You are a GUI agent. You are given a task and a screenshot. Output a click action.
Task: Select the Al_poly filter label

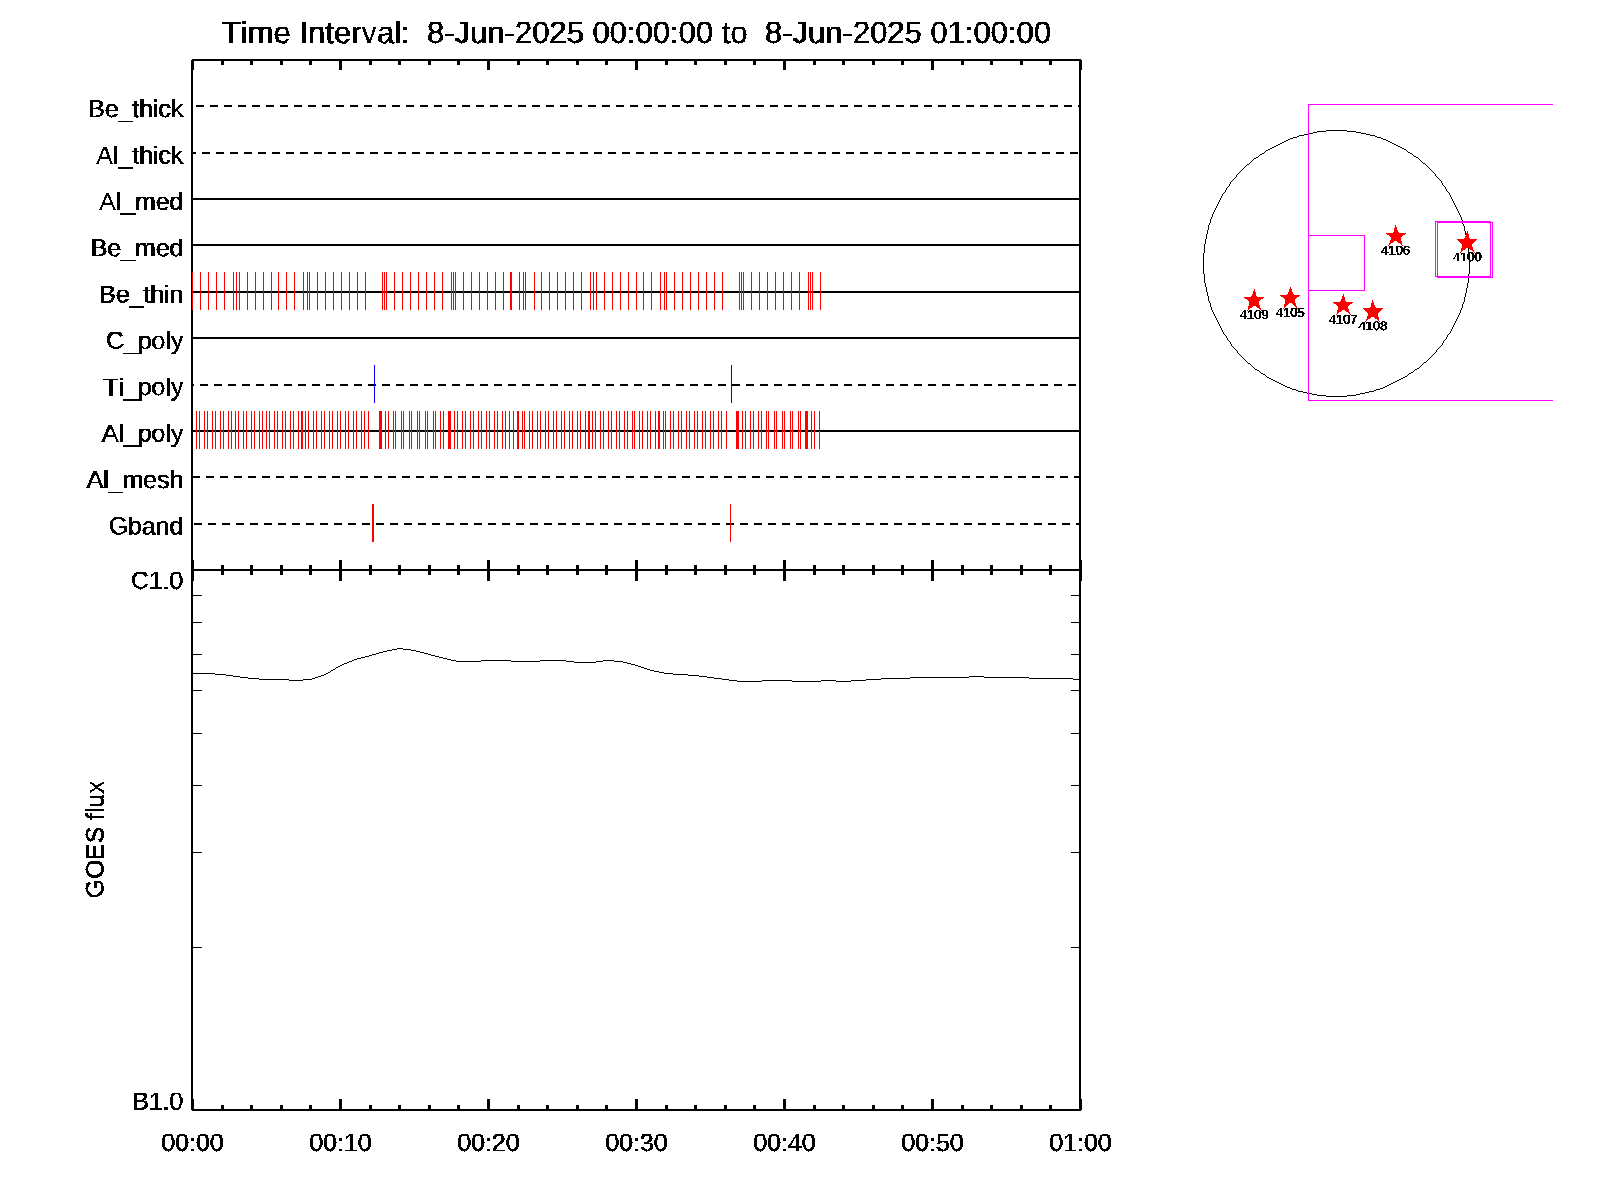point(142,433)
